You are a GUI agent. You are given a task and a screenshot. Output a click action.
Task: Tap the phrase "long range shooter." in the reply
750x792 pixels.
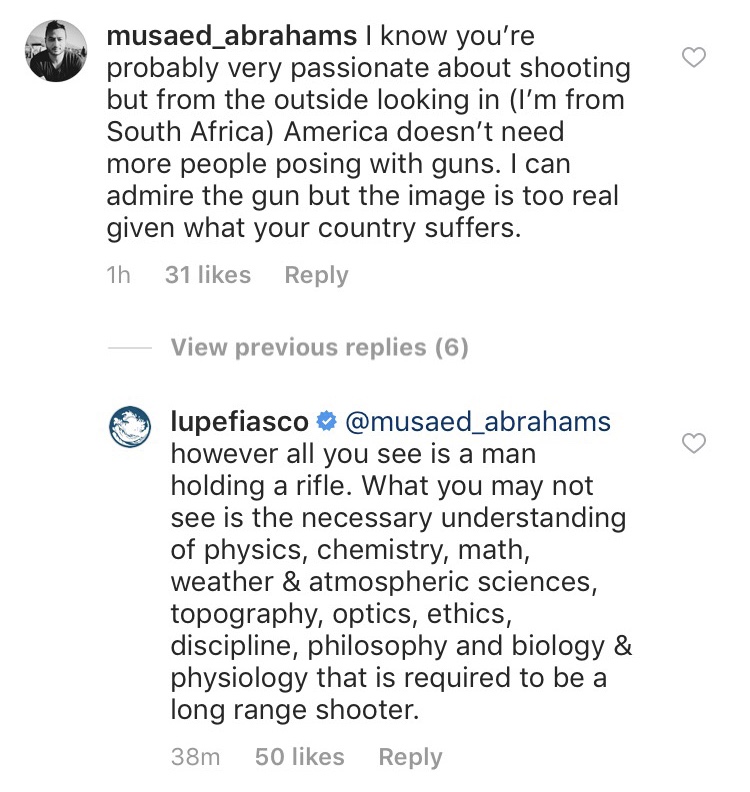pyautogui.click(x=295, y=709)
